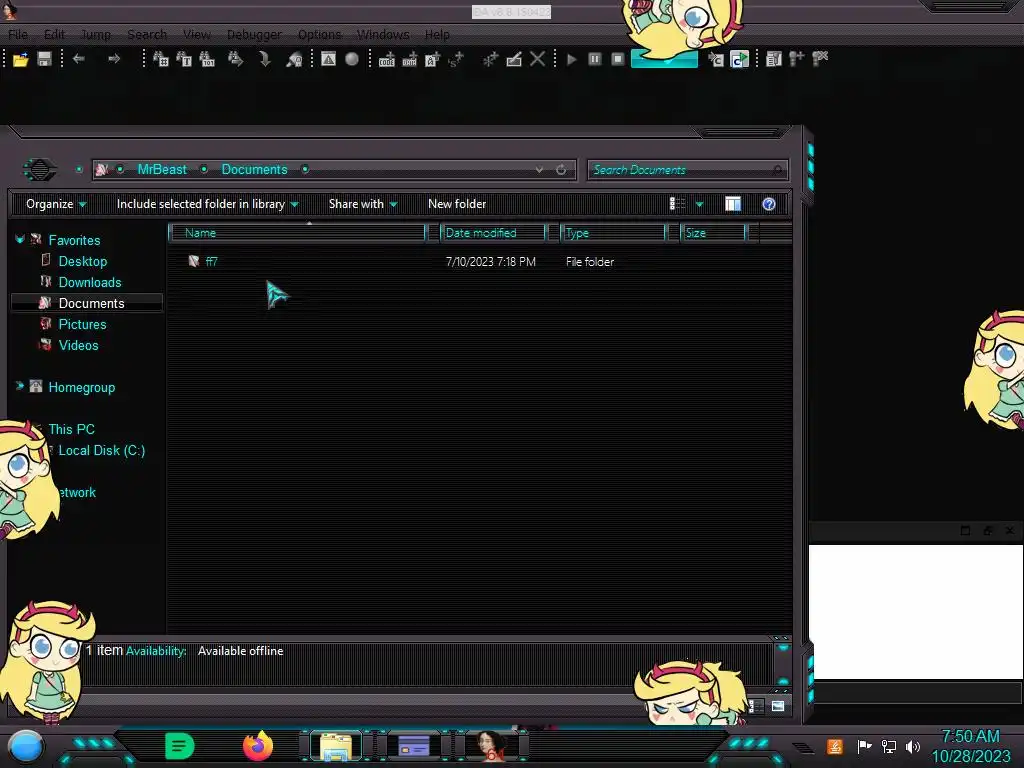Open the Organize dropdown
Screen dimensions: 1024x768
pos(56,204)
